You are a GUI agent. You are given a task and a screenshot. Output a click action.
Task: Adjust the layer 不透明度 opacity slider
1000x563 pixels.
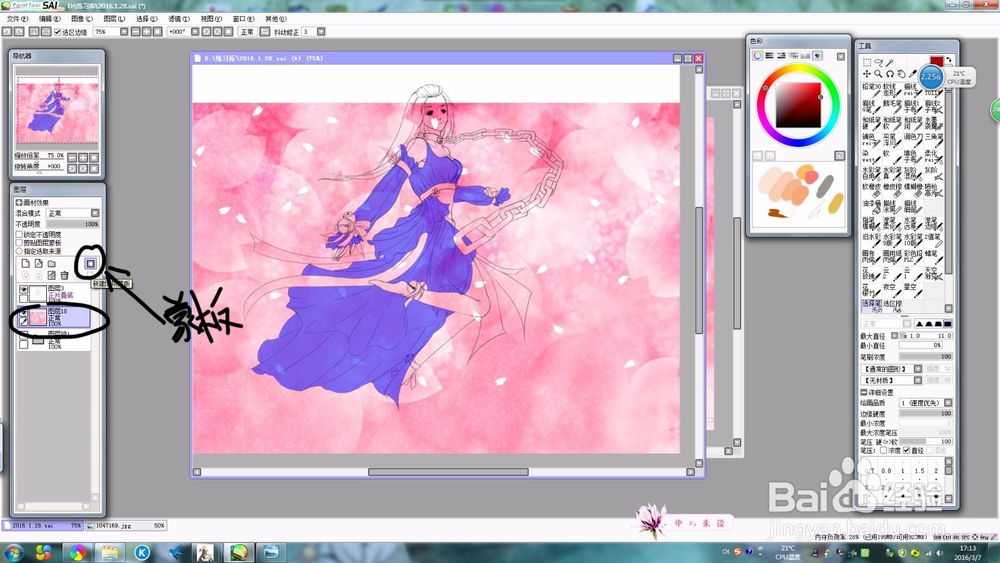(73, 224)
